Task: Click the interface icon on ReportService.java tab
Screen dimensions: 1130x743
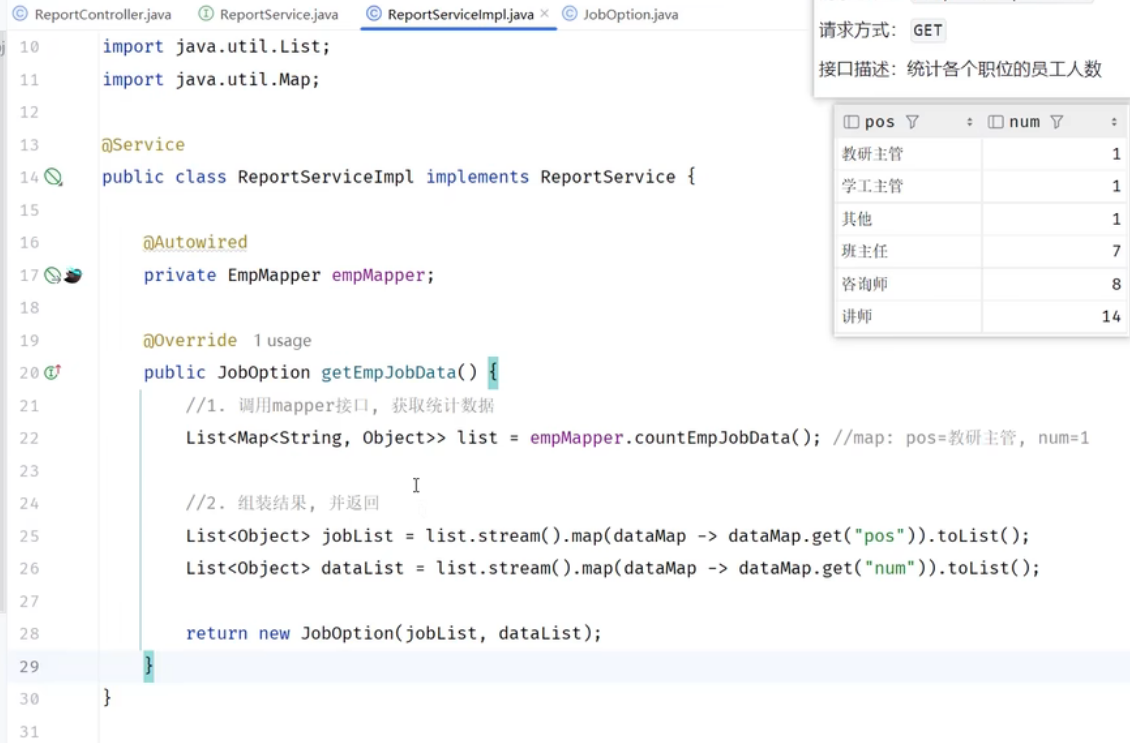Action: coord(205,14)
